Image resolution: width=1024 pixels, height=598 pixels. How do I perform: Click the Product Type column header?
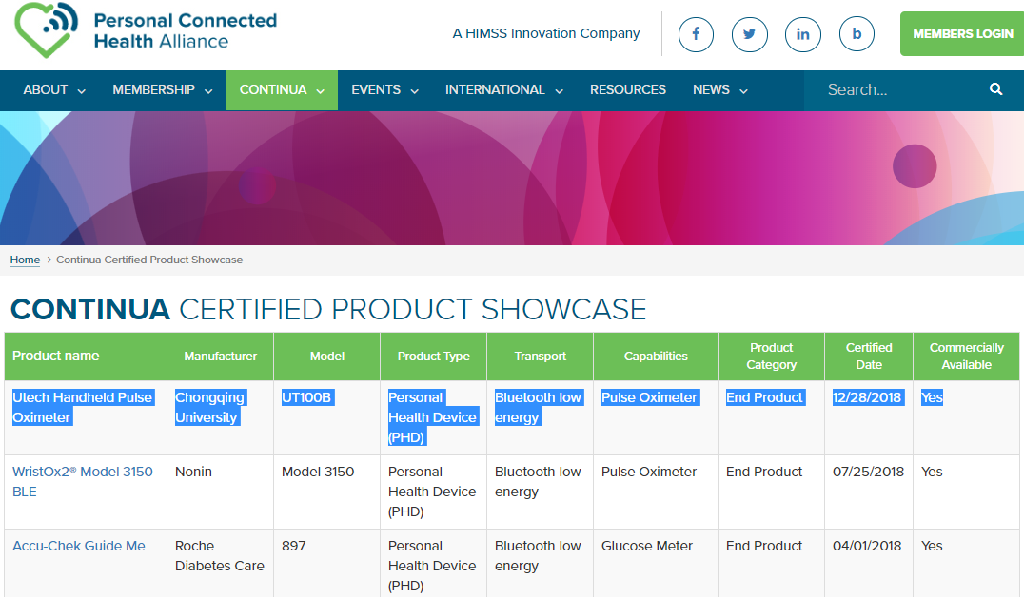click(x=434, y=356)
